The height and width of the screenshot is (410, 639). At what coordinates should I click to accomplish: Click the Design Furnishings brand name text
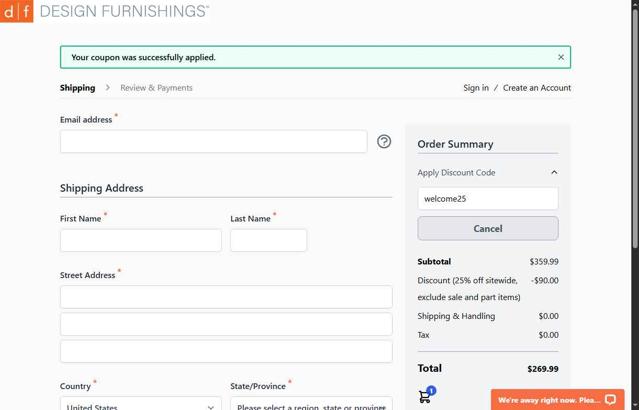[x=124, y=11]
